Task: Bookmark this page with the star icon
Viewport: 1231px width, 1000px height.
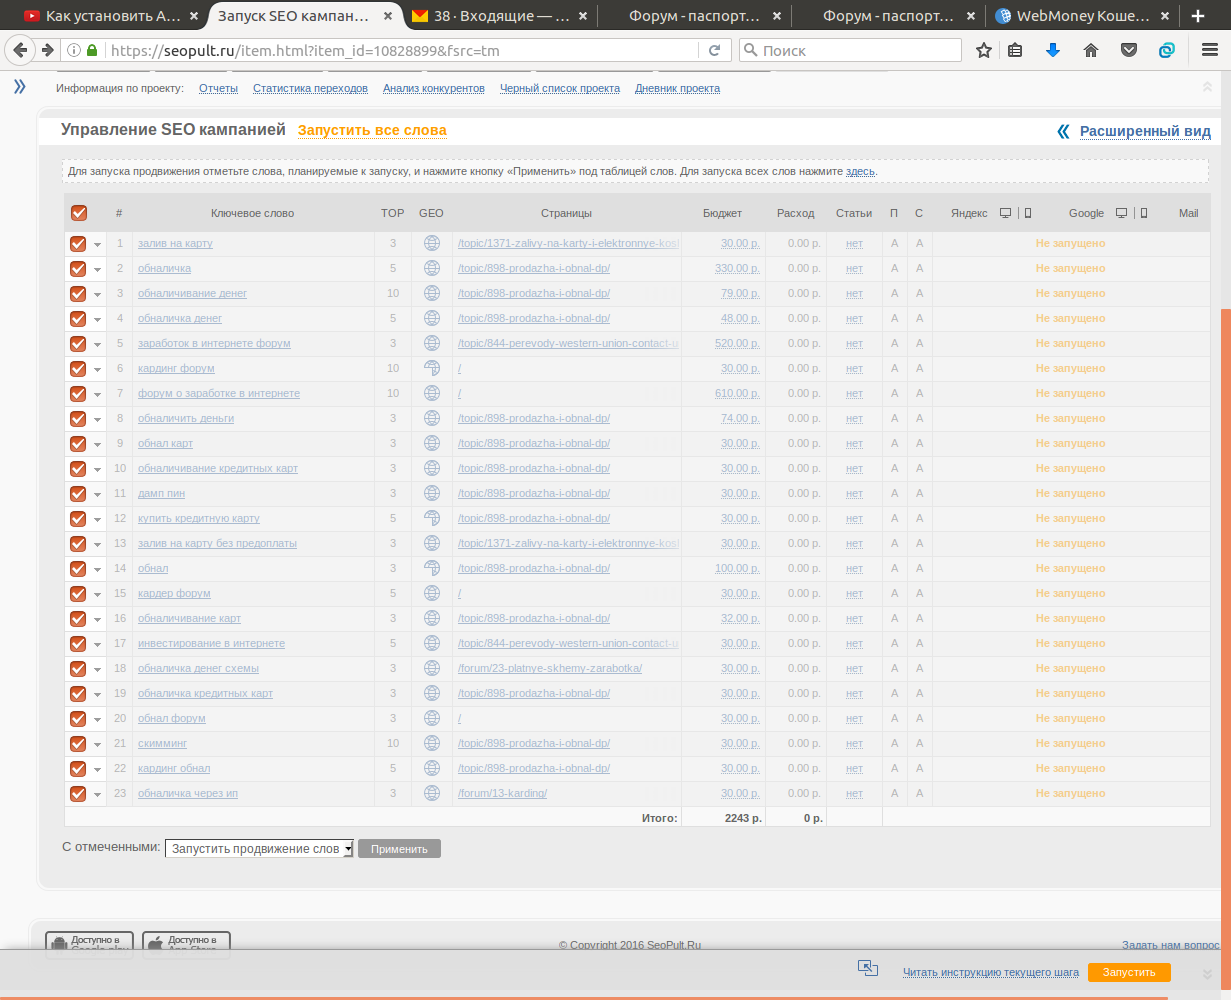Action: click(x=984, y=50)
